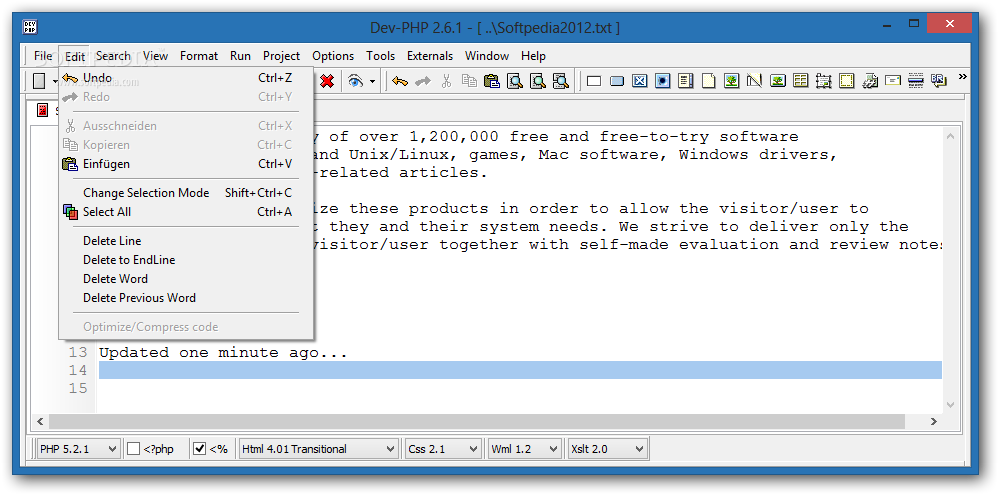Click the clipboard paste toolbar icon
The image size is (999, 495).
click(491, 82)
